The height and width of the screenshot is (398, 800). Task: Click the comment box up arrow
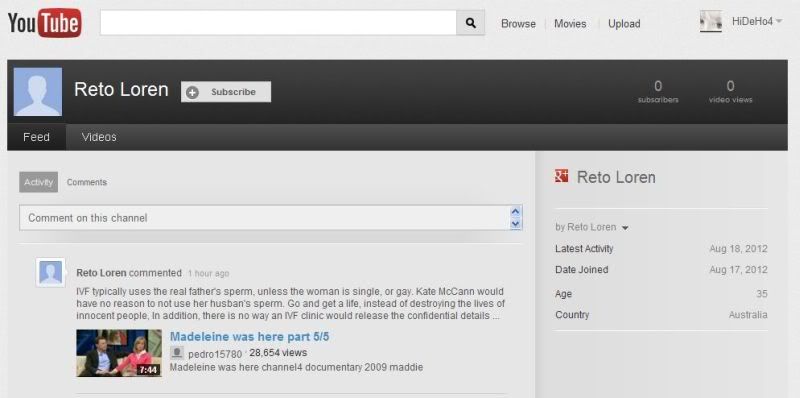[x=516, y=212]
